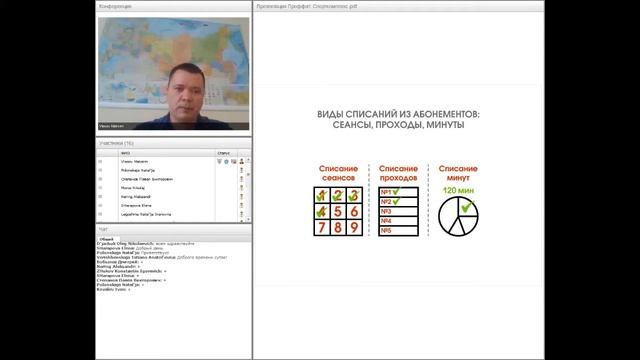Click the numbered sessions grid on the slide
The image size is (640, 360).
click(338, 211)
